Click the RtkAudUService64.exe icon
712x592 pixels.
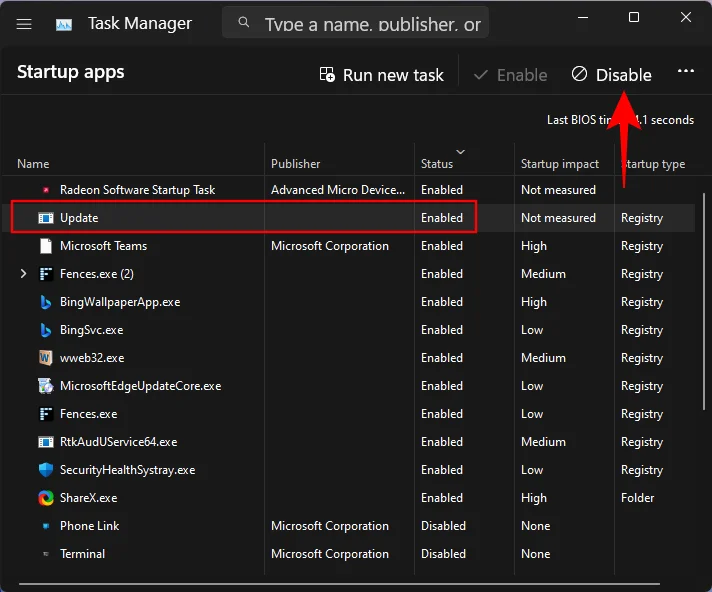click(46, 442)
